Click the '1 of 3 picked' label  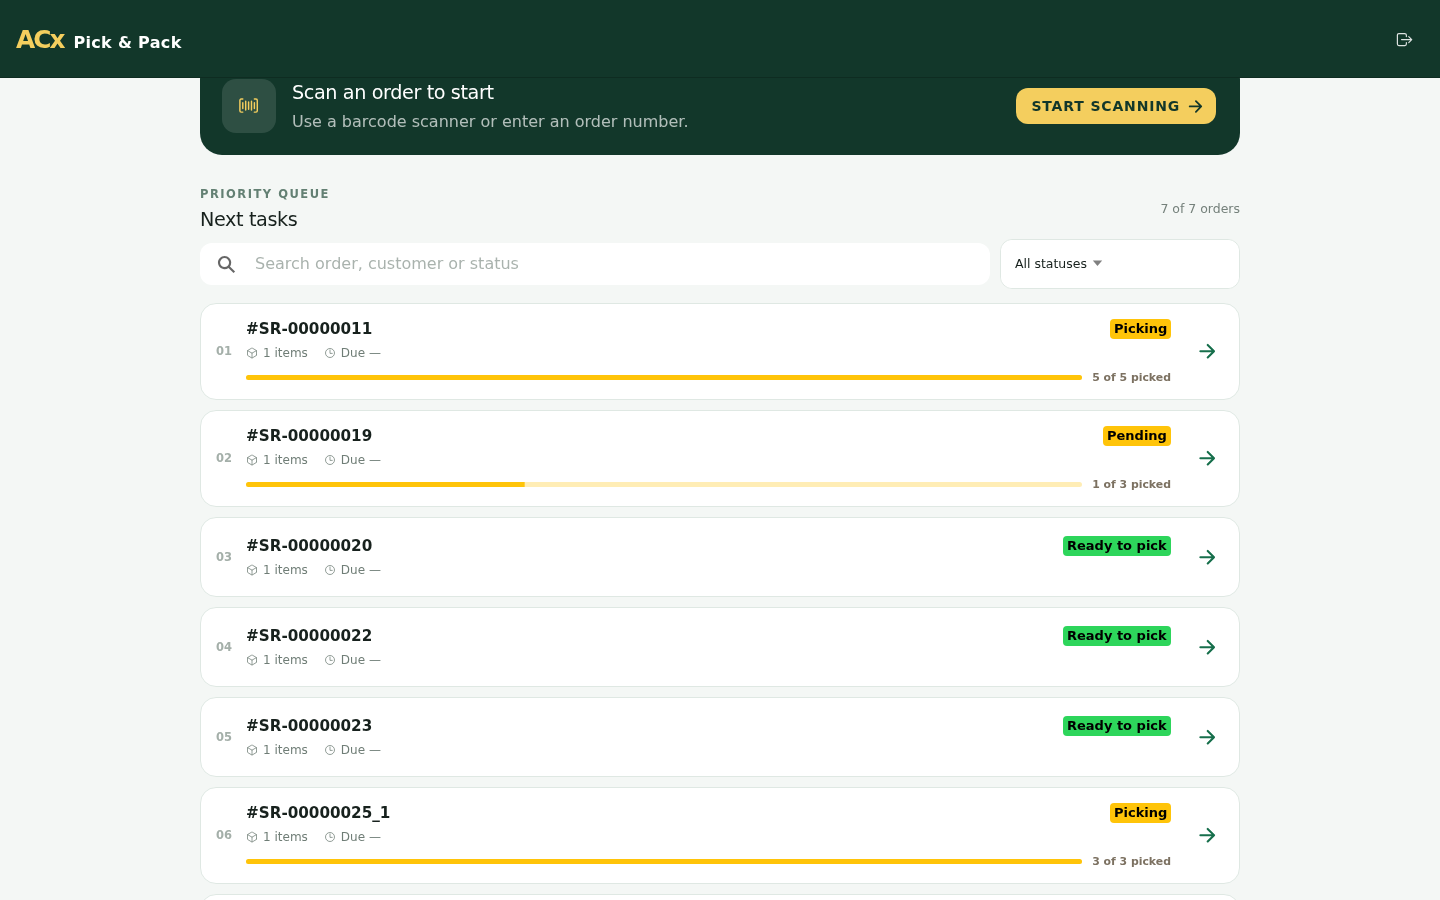pos(1131,485)
